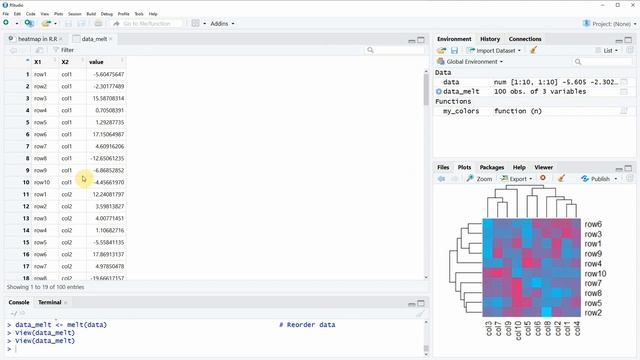Switch to the Files tab
The image size is (640, 360).
click(x=443, y=167)
